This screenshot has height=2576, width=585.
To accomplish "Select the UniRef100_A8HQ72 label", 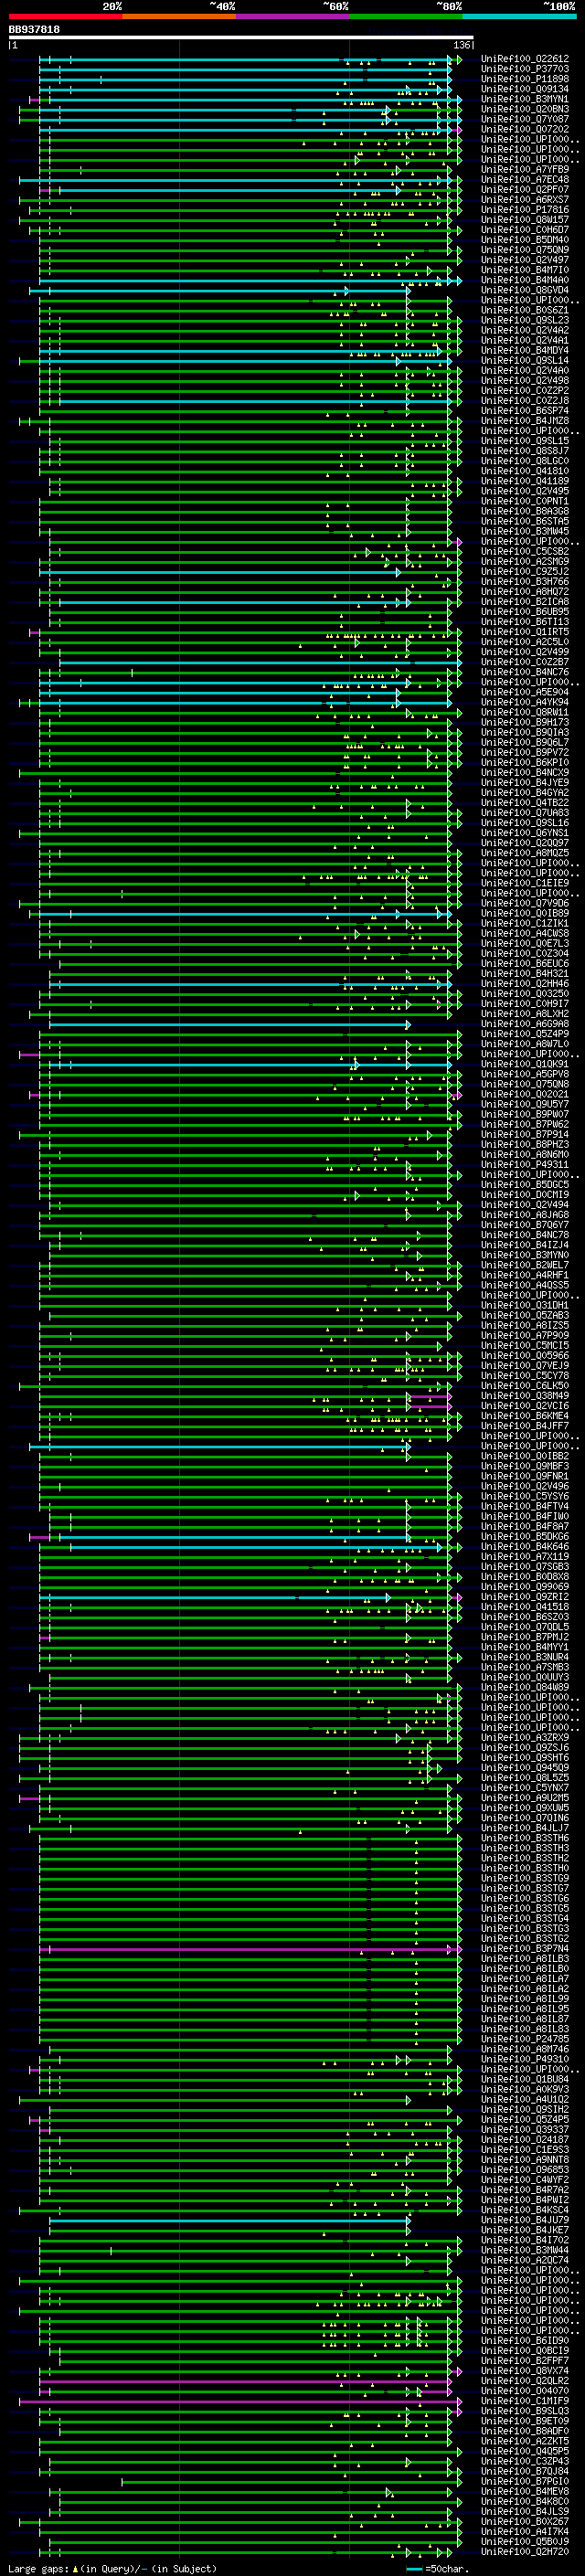I will [x=525, y=592].
